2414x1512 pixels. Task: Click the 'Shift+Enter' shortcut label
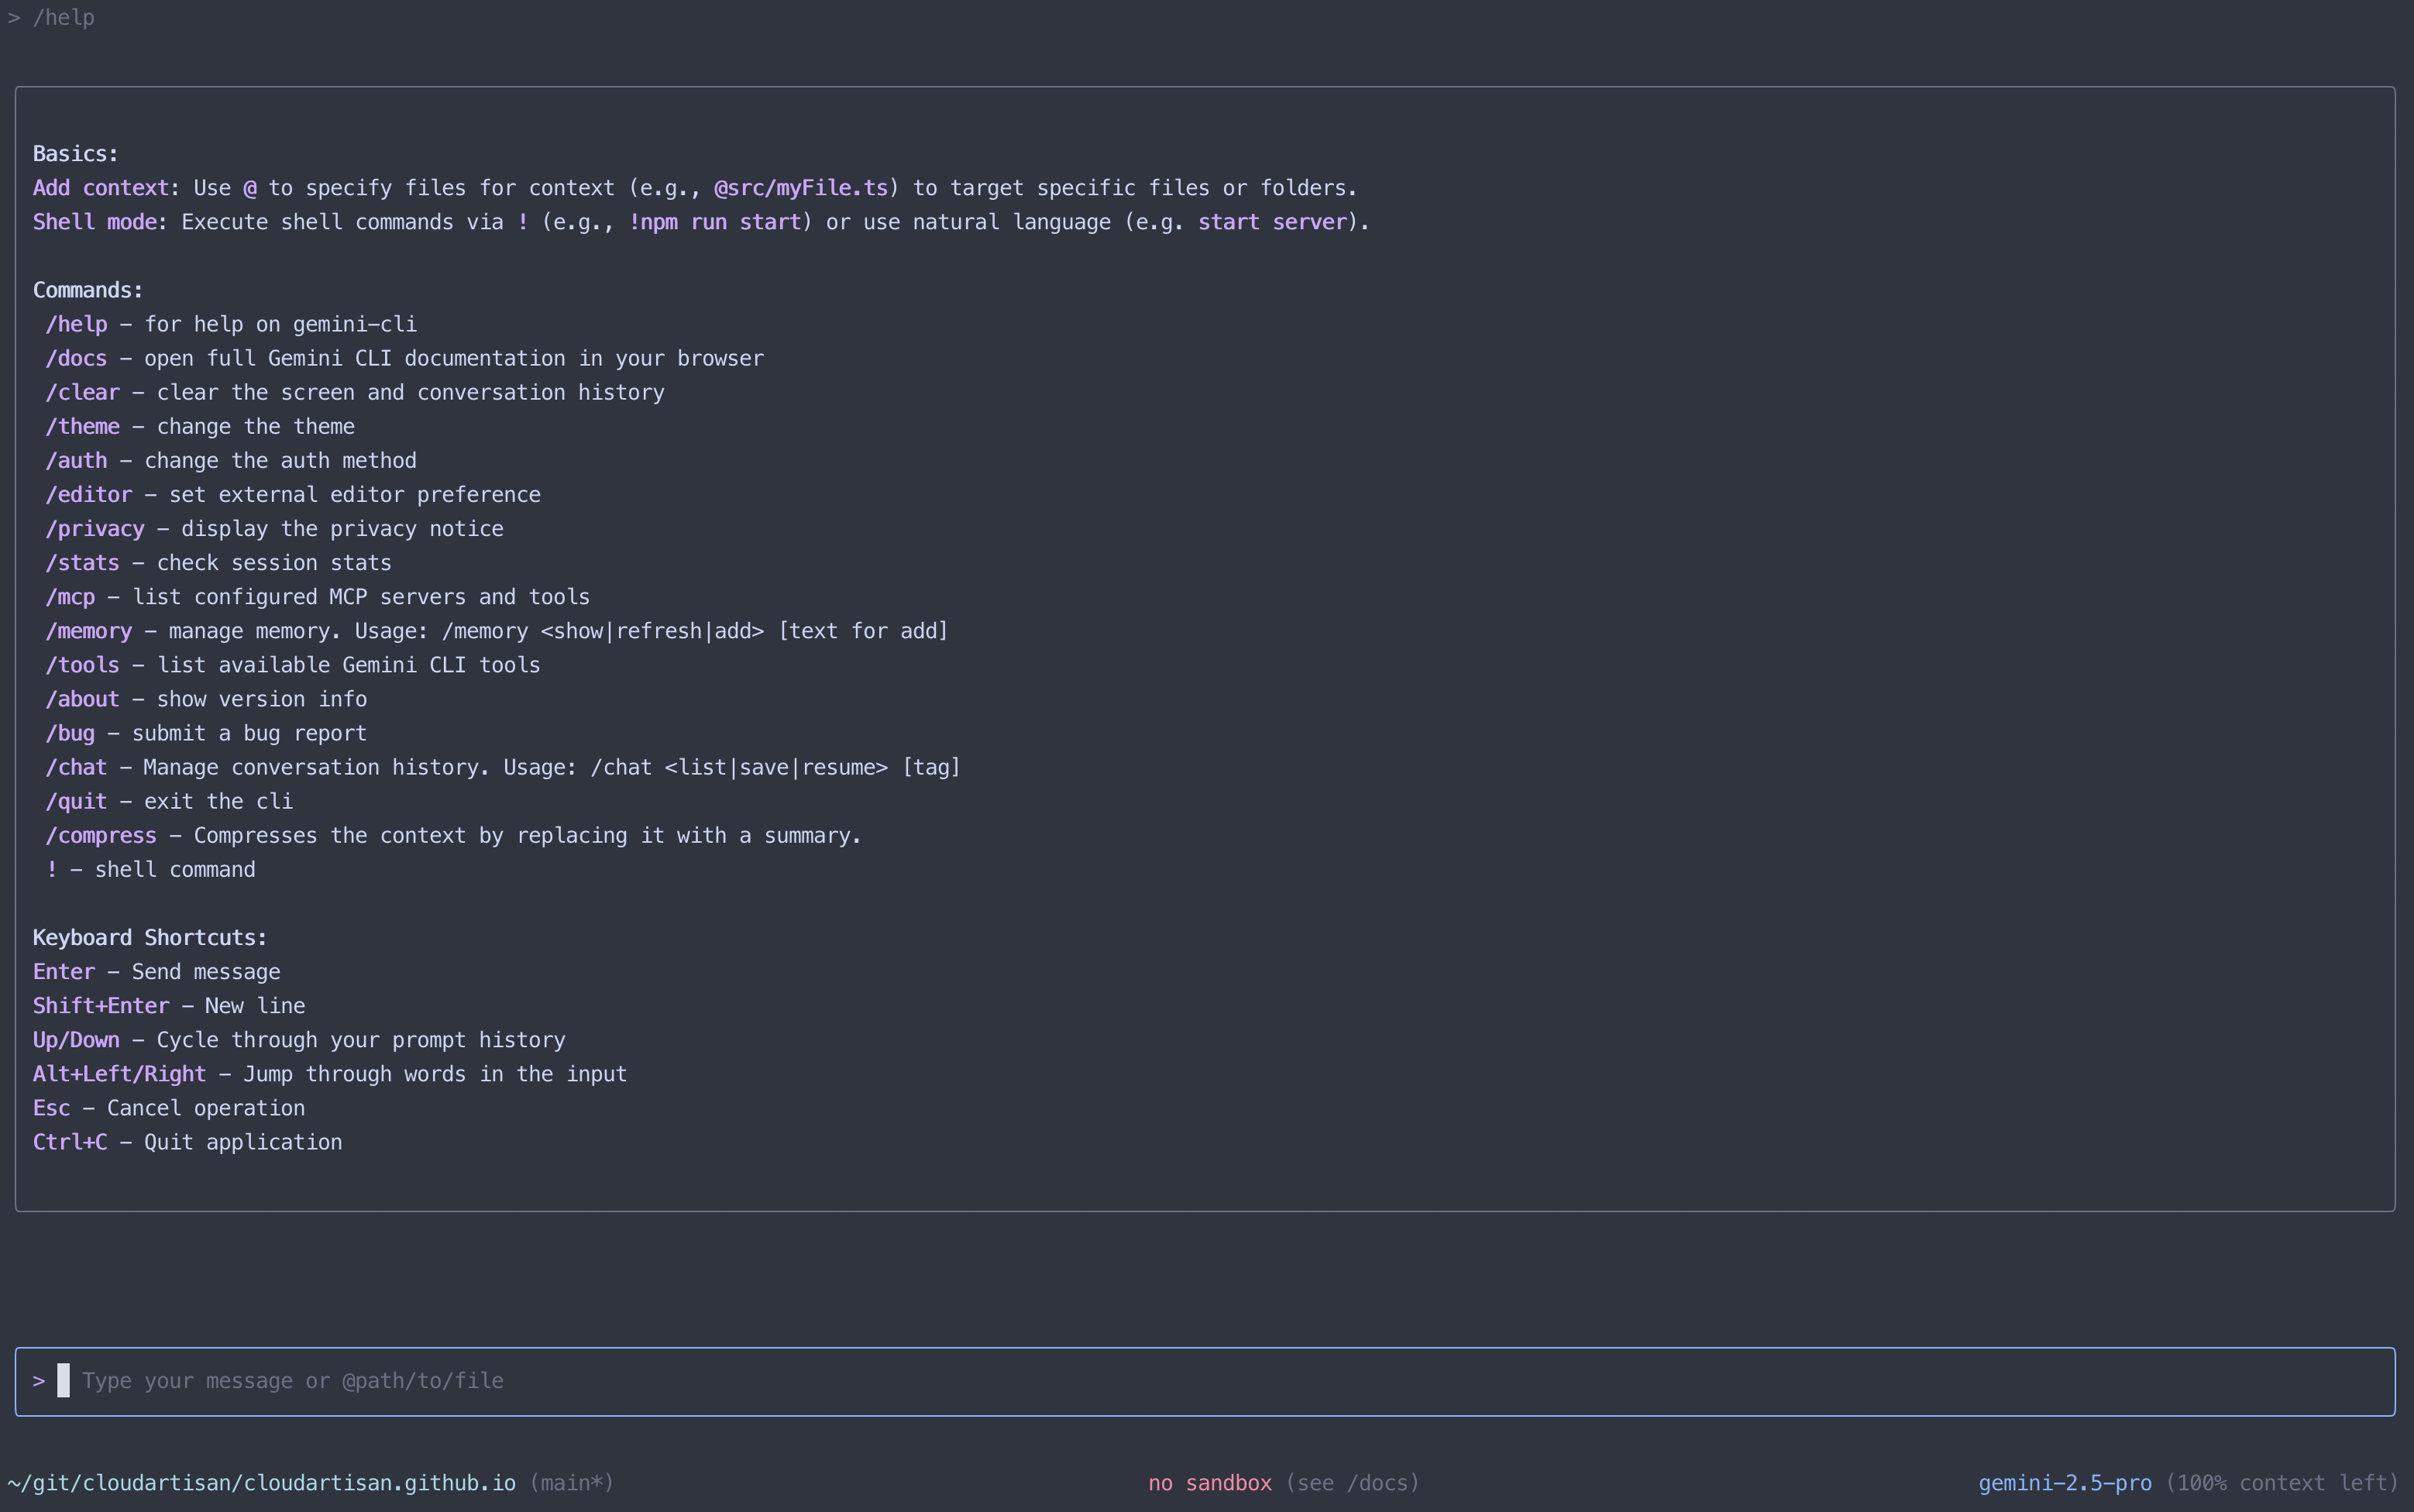[101, 1005]
